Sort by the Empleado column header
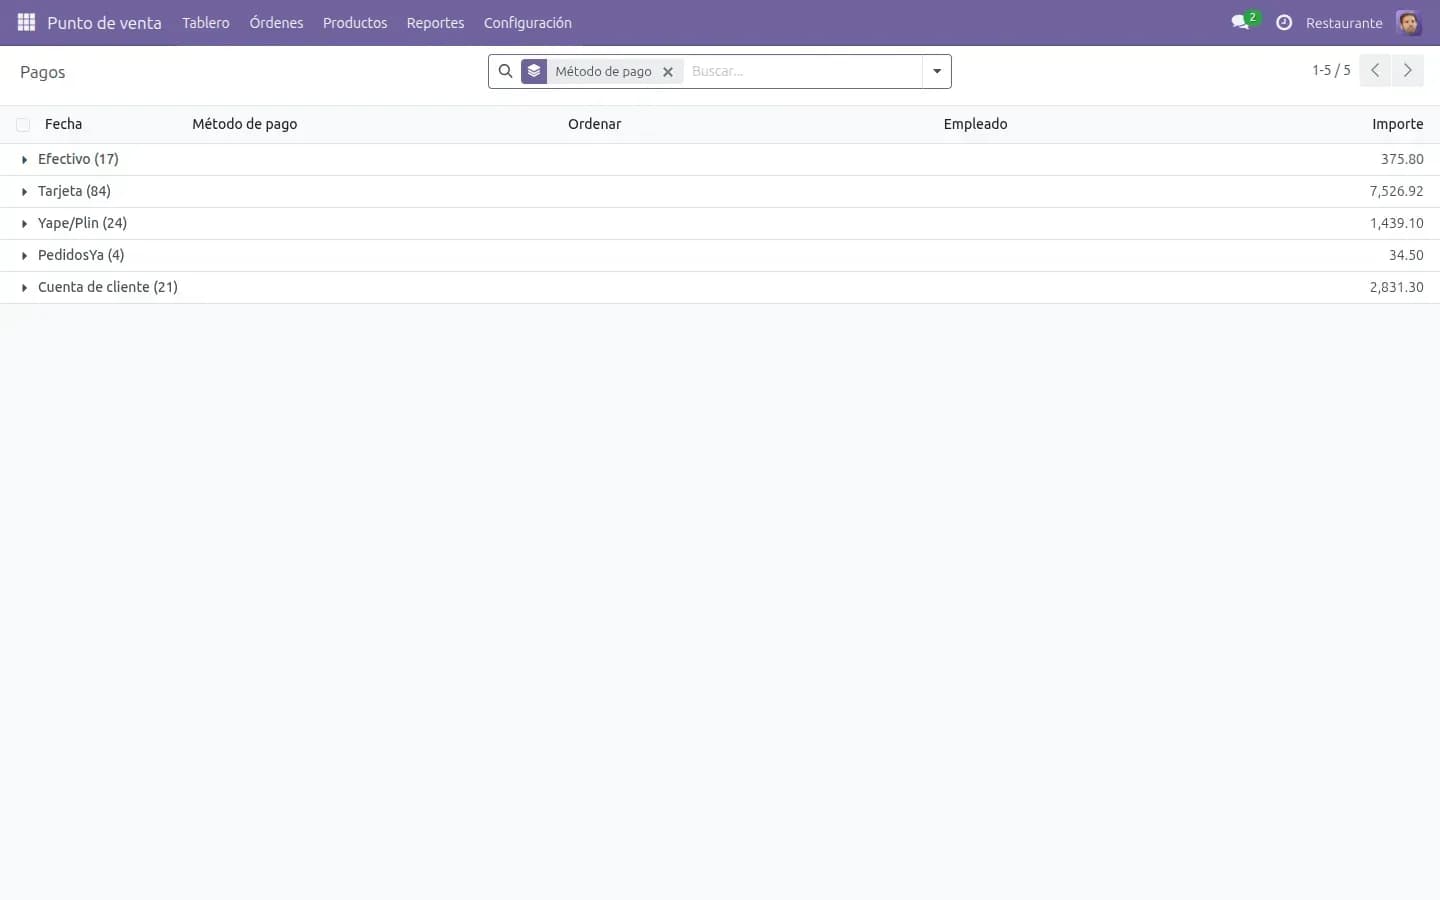 tap(976, 124)
